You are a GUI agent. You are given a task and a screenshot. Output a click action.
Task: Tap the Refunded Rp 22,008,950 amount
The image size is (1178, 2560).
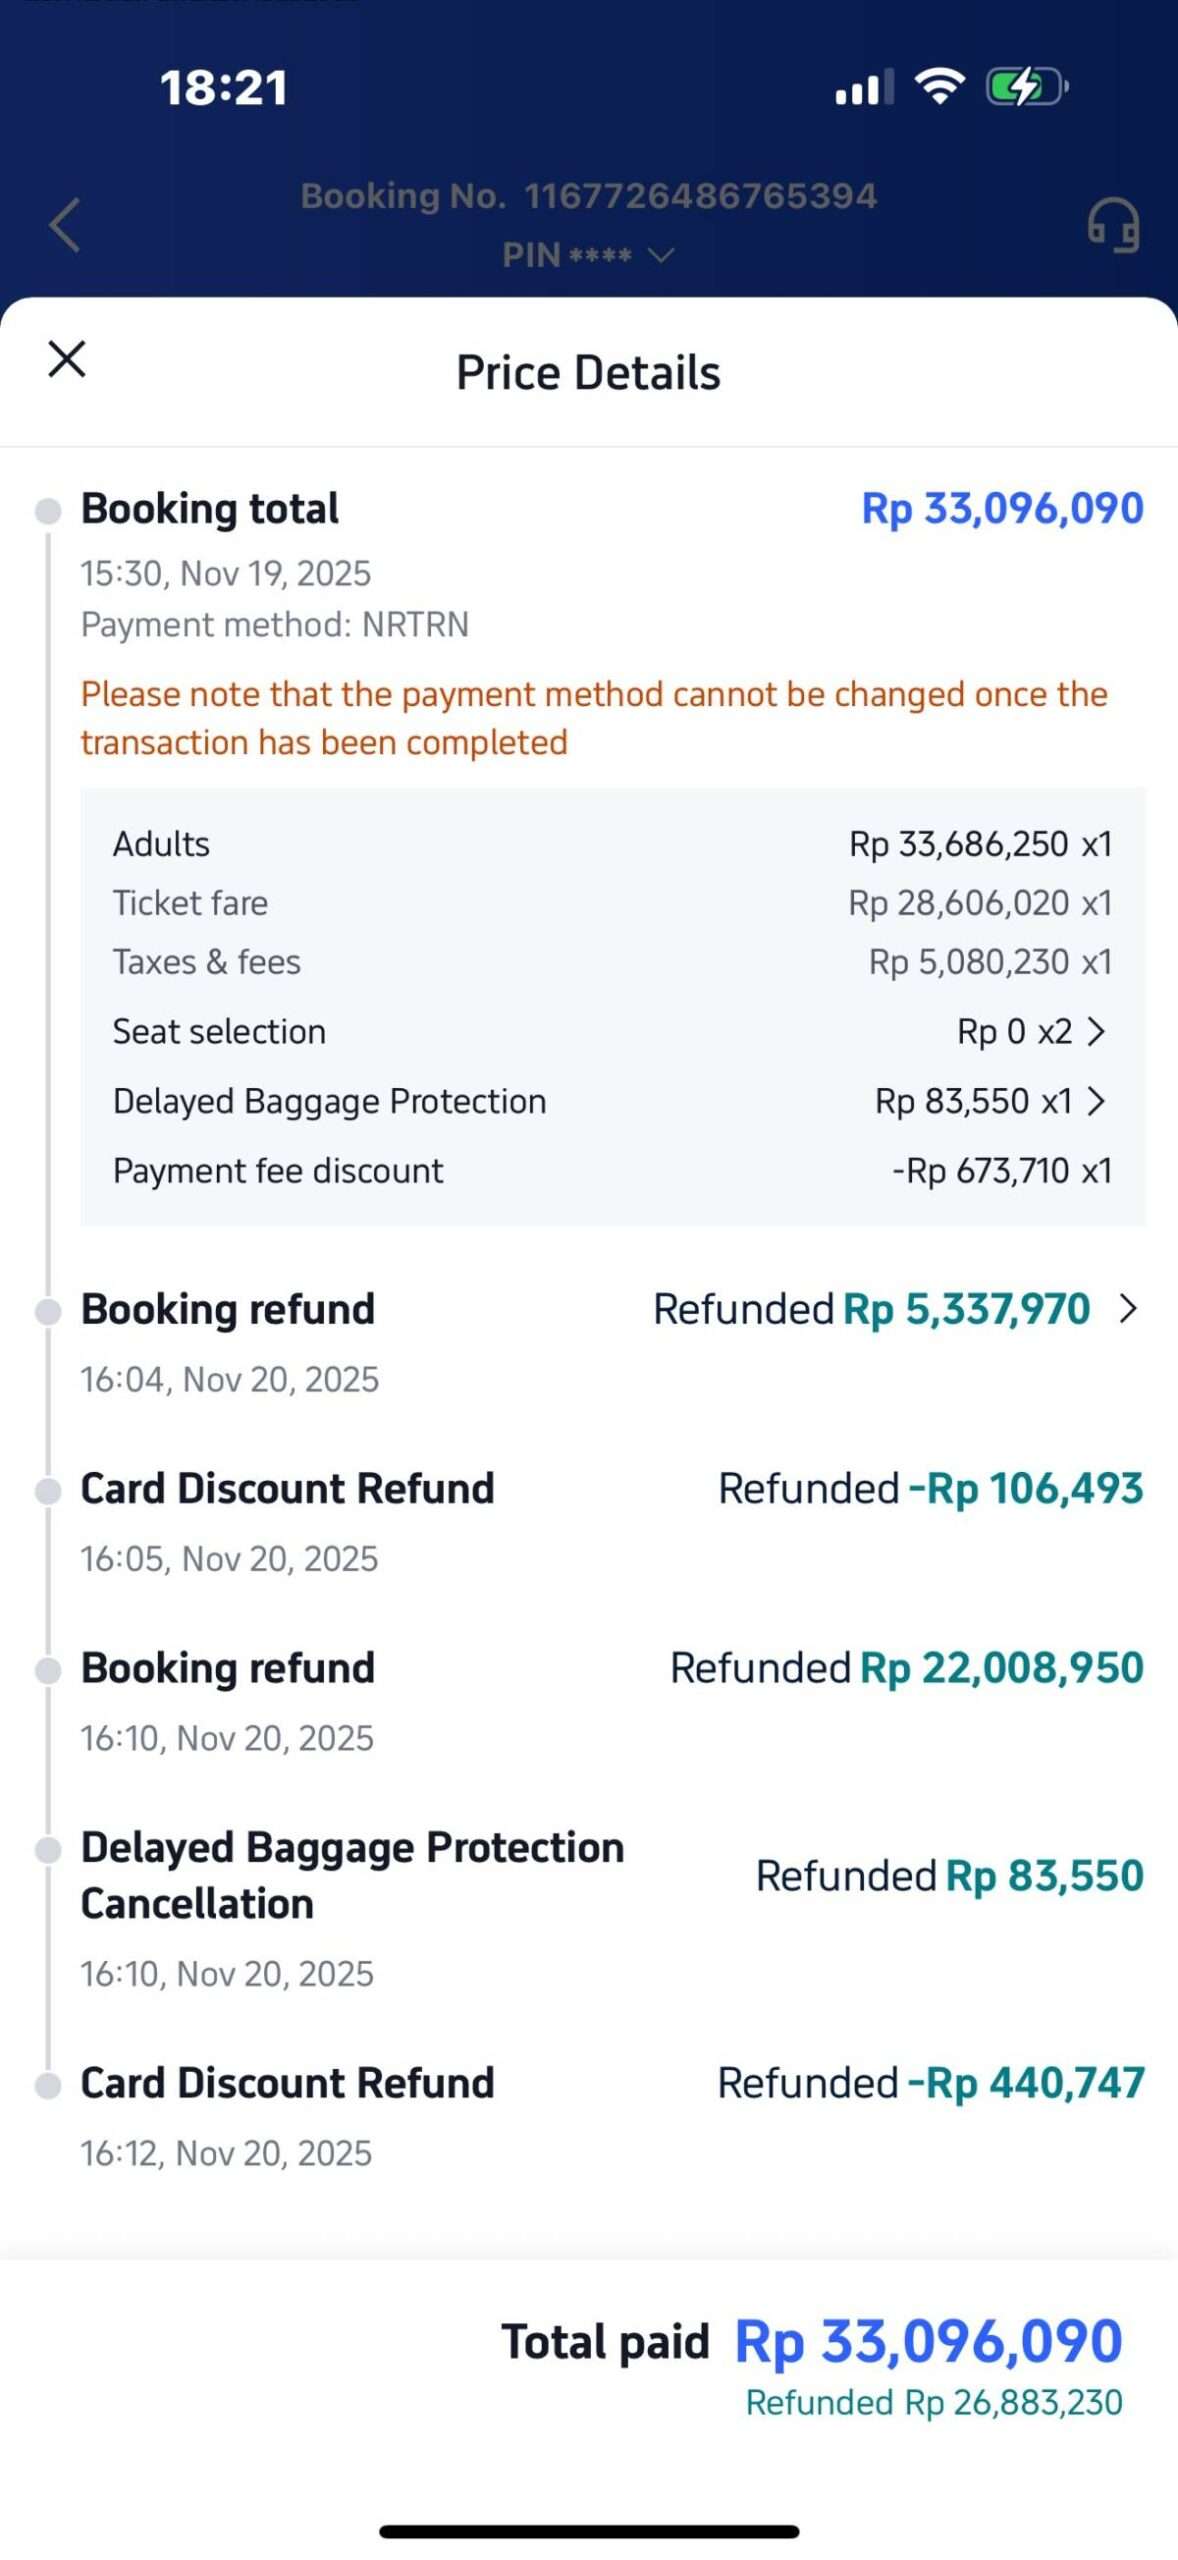(x=1001, y=1668)
